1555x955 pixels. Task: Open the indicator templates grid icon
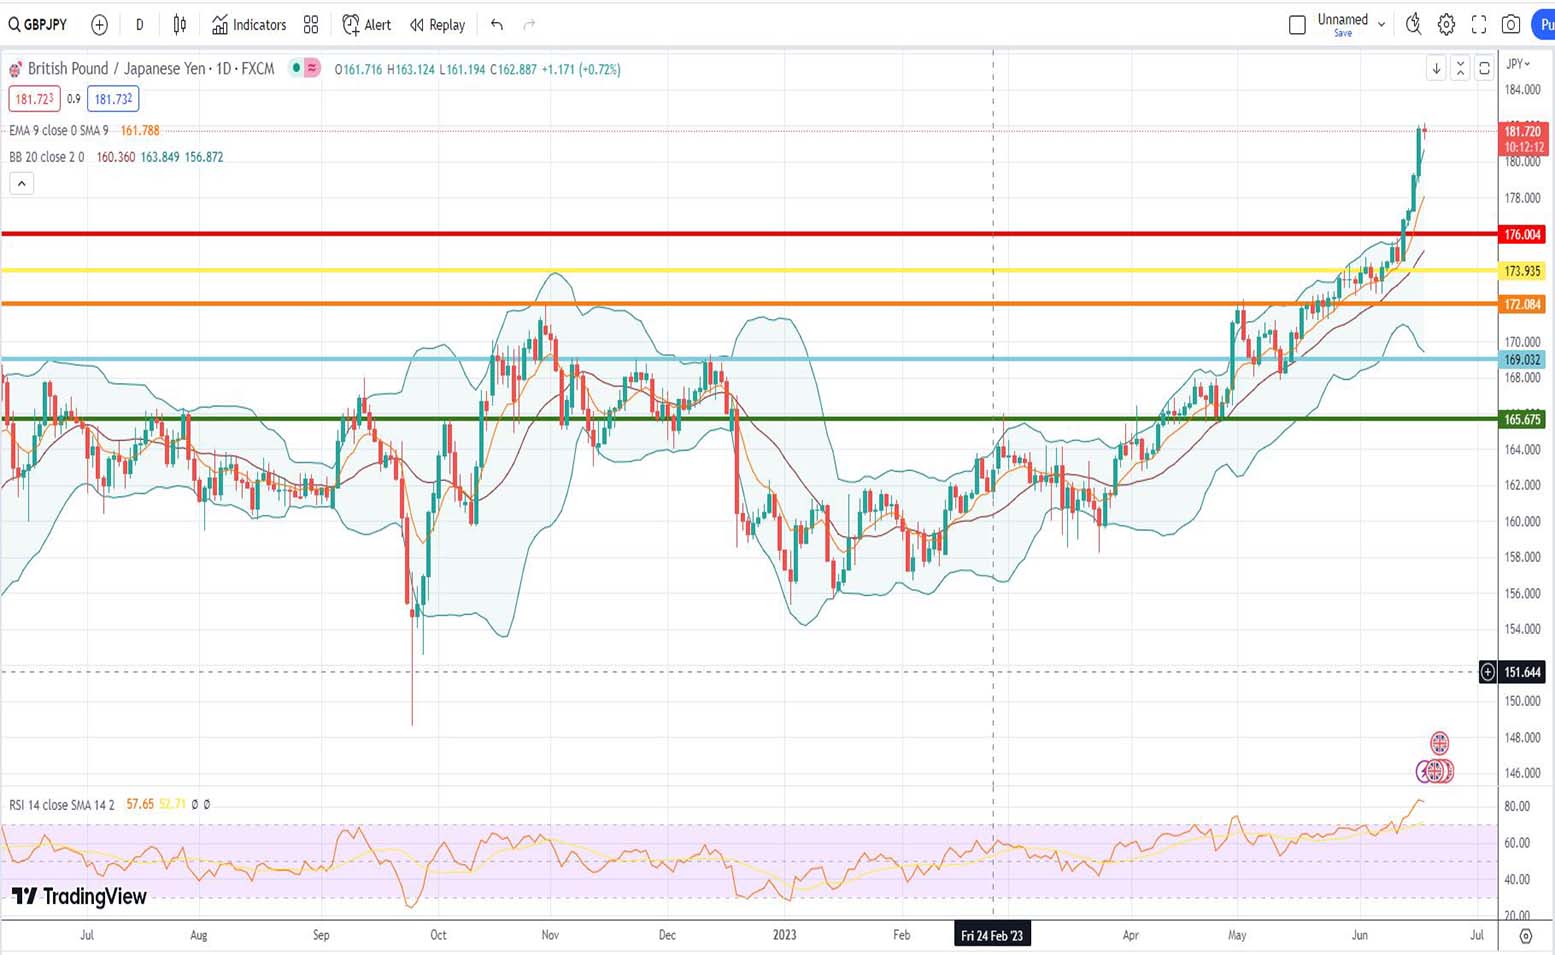[x=311, y=25]
